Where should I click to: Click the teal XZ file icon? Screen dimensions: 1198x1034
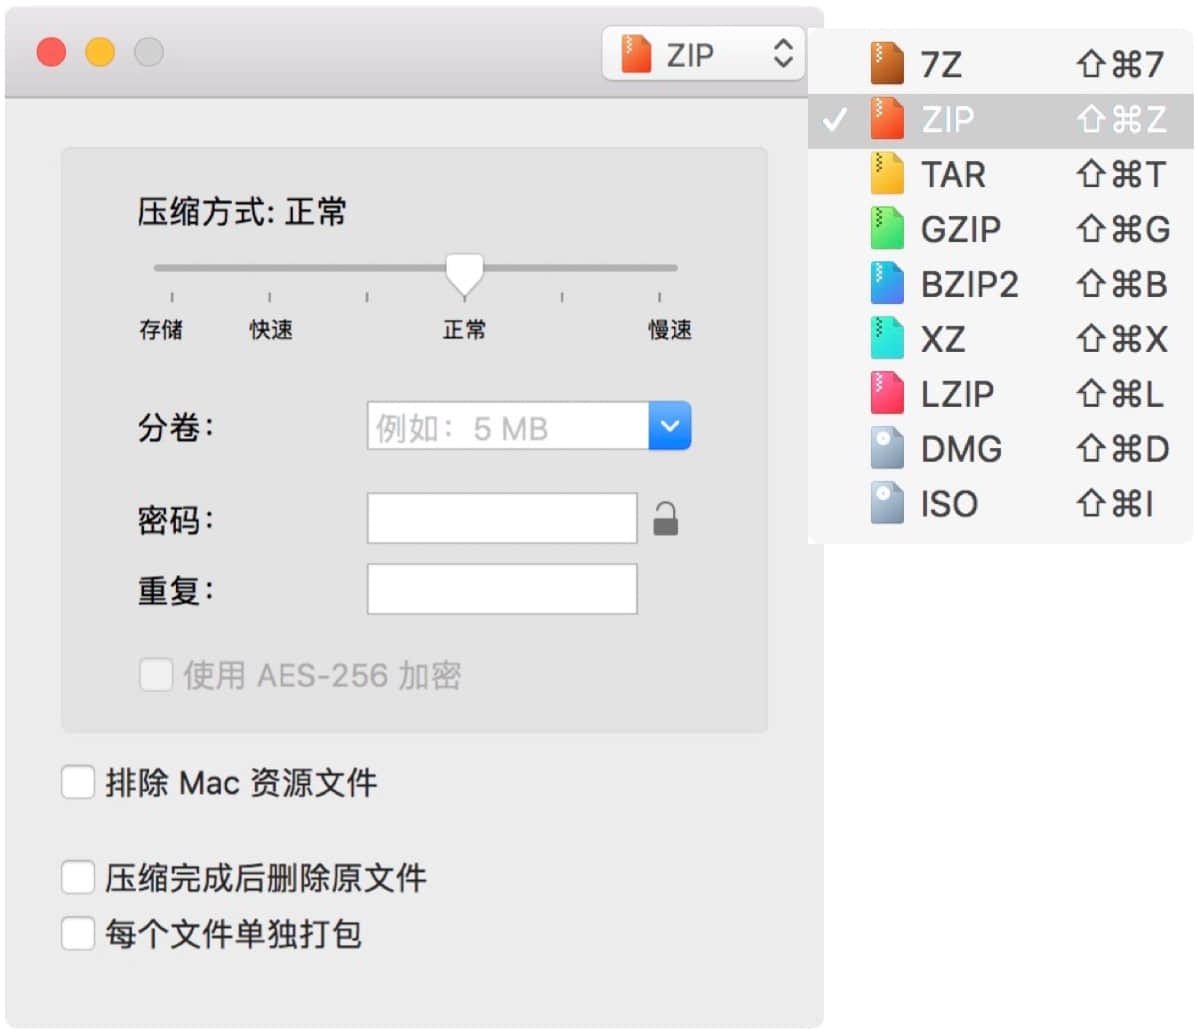[x=886, y=339]
